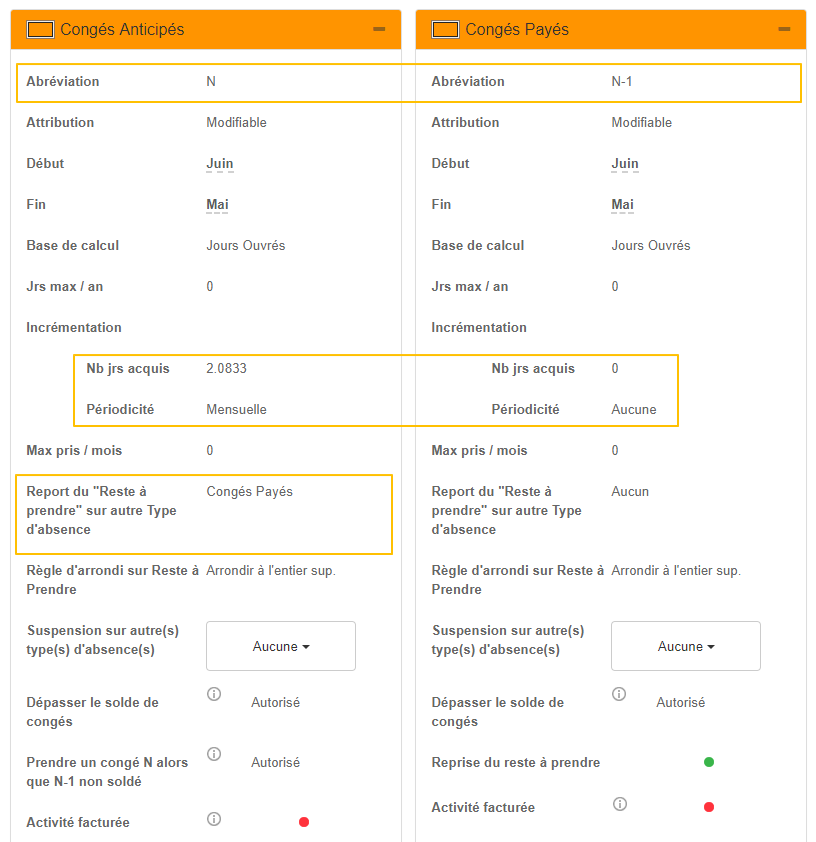Click info icon for Dépasser le solde in Congés Anticipés
Screen dimensions: 816x842
pyautogui.click(x=214, y=694)
